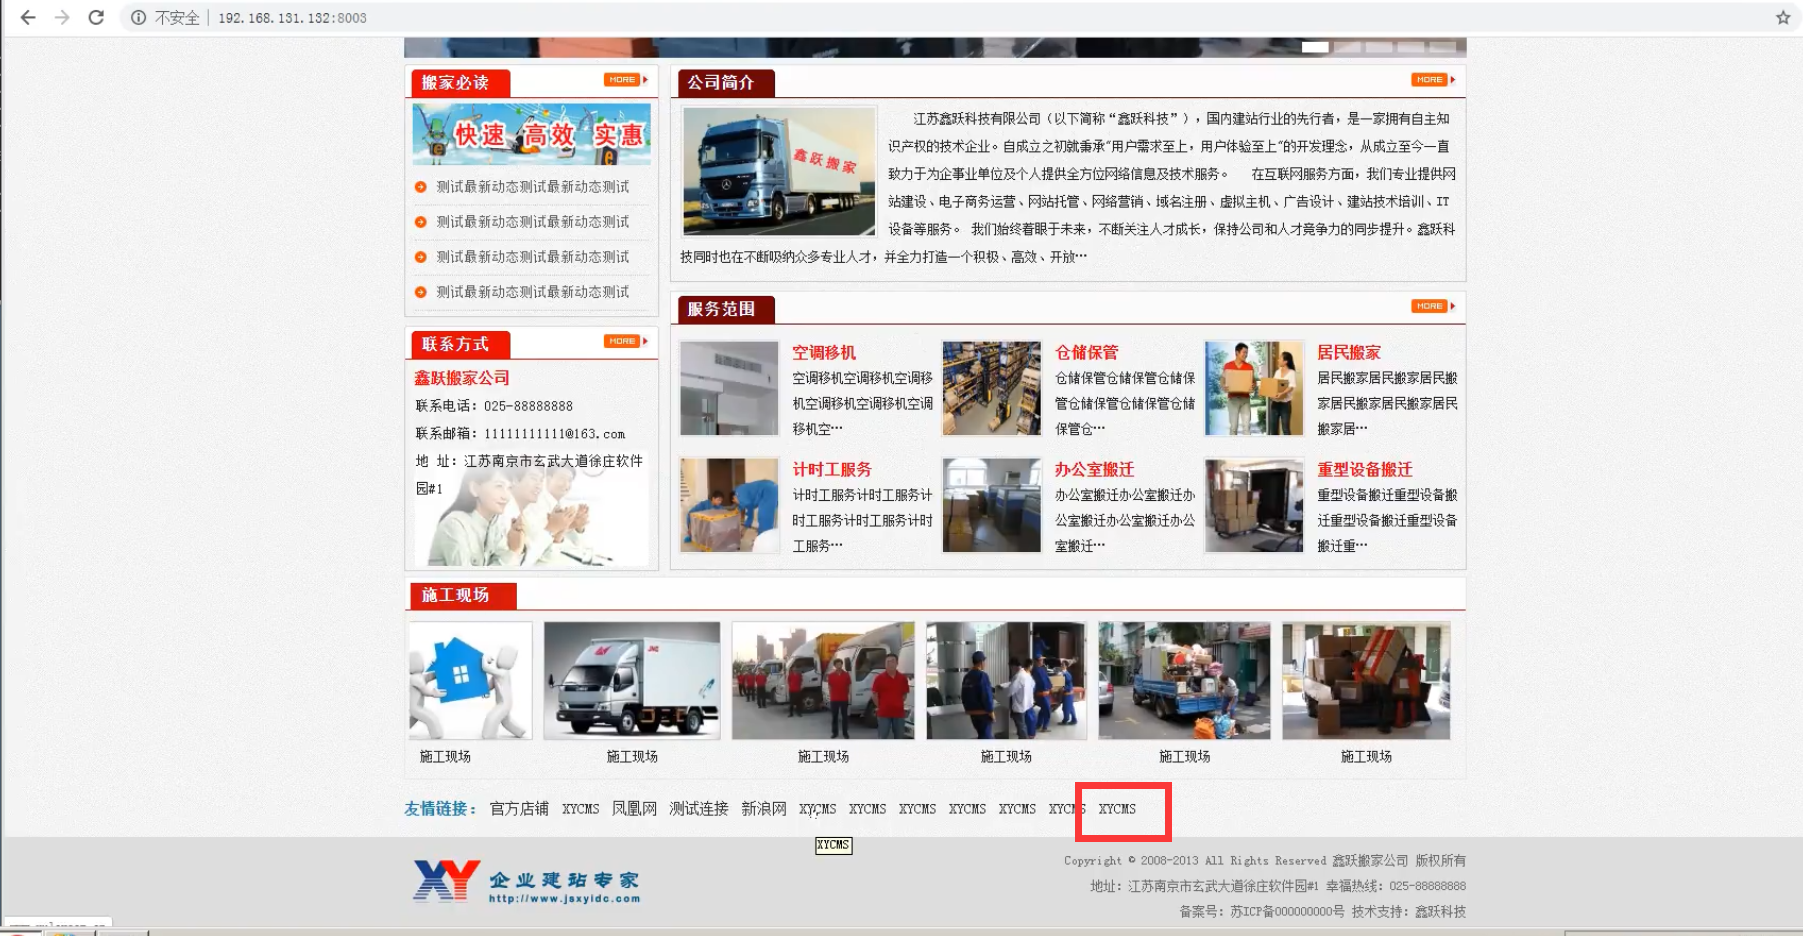Screen dimensions: 1803x936
Task: Open MORE in 搬家必读 section
Action: (x=624, y=80)
